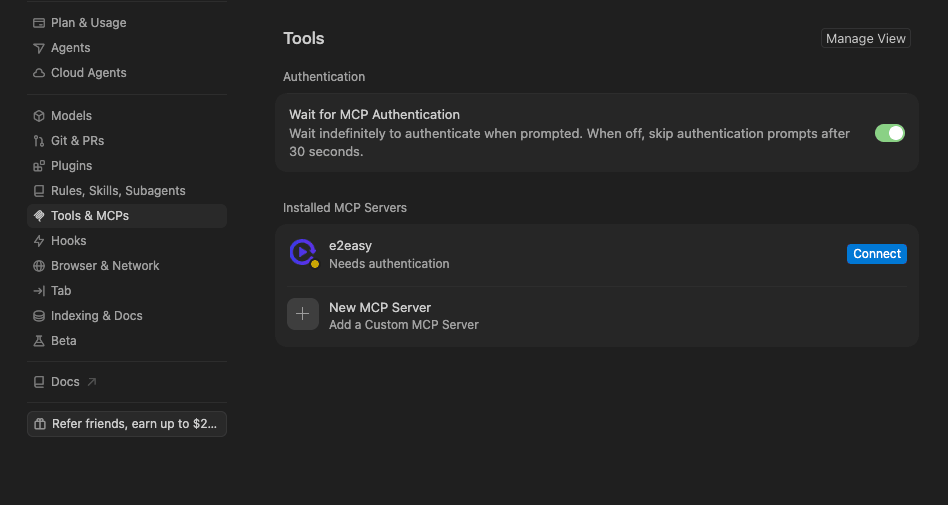Open the Tab settings section
The width and height of the screenshot is (948, 505).
click(127, 291)
